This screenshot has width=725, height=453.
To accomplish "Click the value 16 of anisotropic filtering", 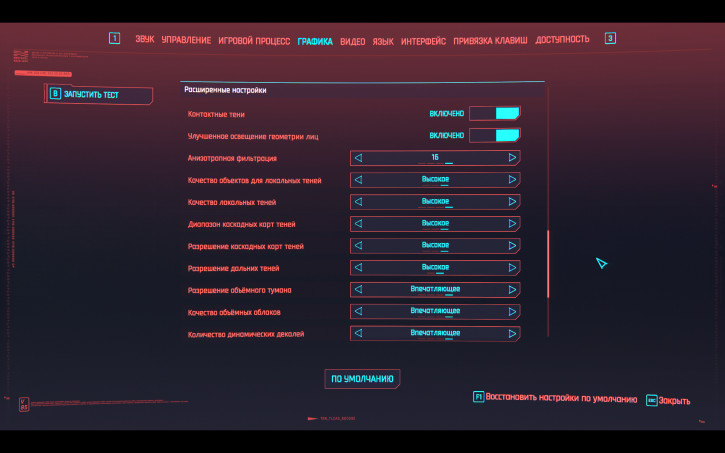I will click(x=435, y=157).
